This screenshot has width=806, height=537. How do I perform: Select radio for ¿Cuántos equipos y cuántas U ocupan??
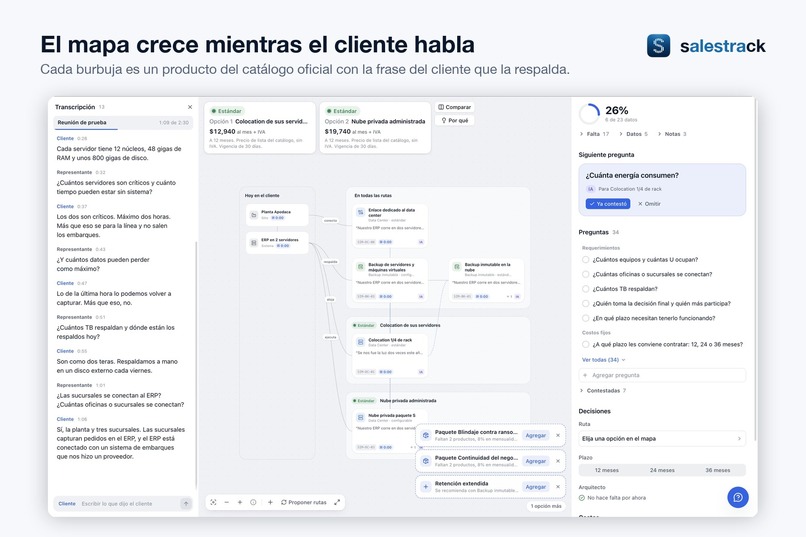point(585,260)
